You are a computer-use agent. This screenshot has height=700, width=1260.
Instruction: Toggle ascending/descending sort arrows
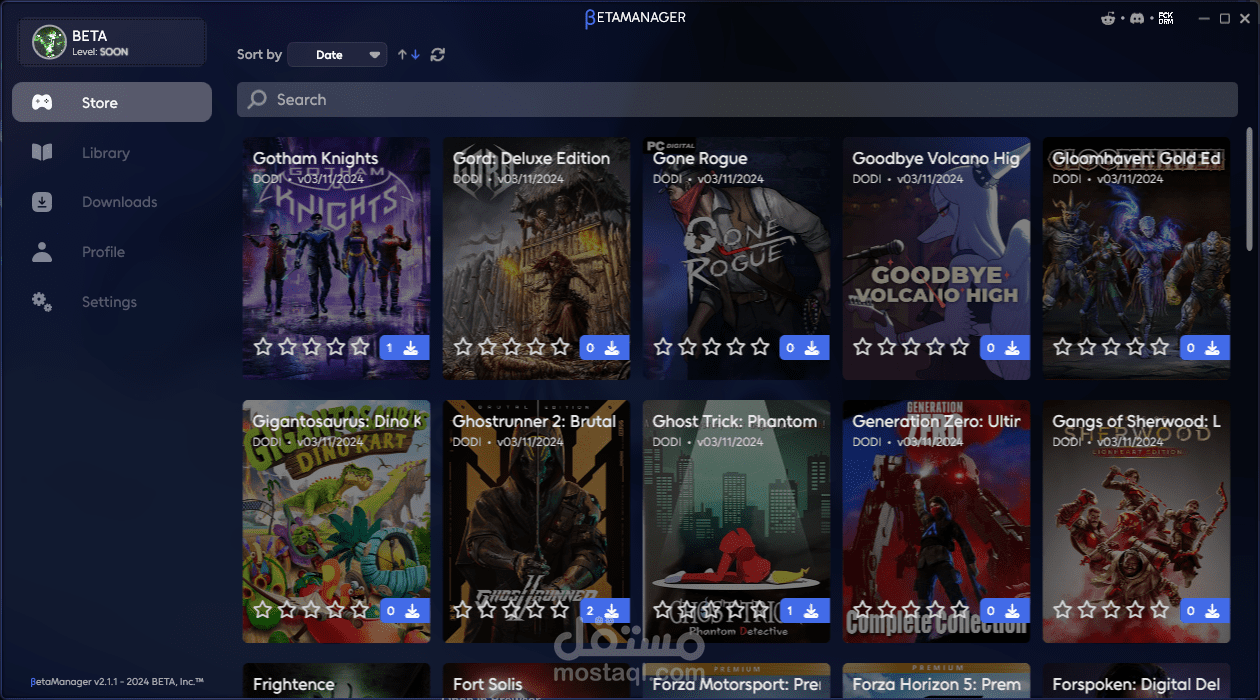click(x=409, y=55)
